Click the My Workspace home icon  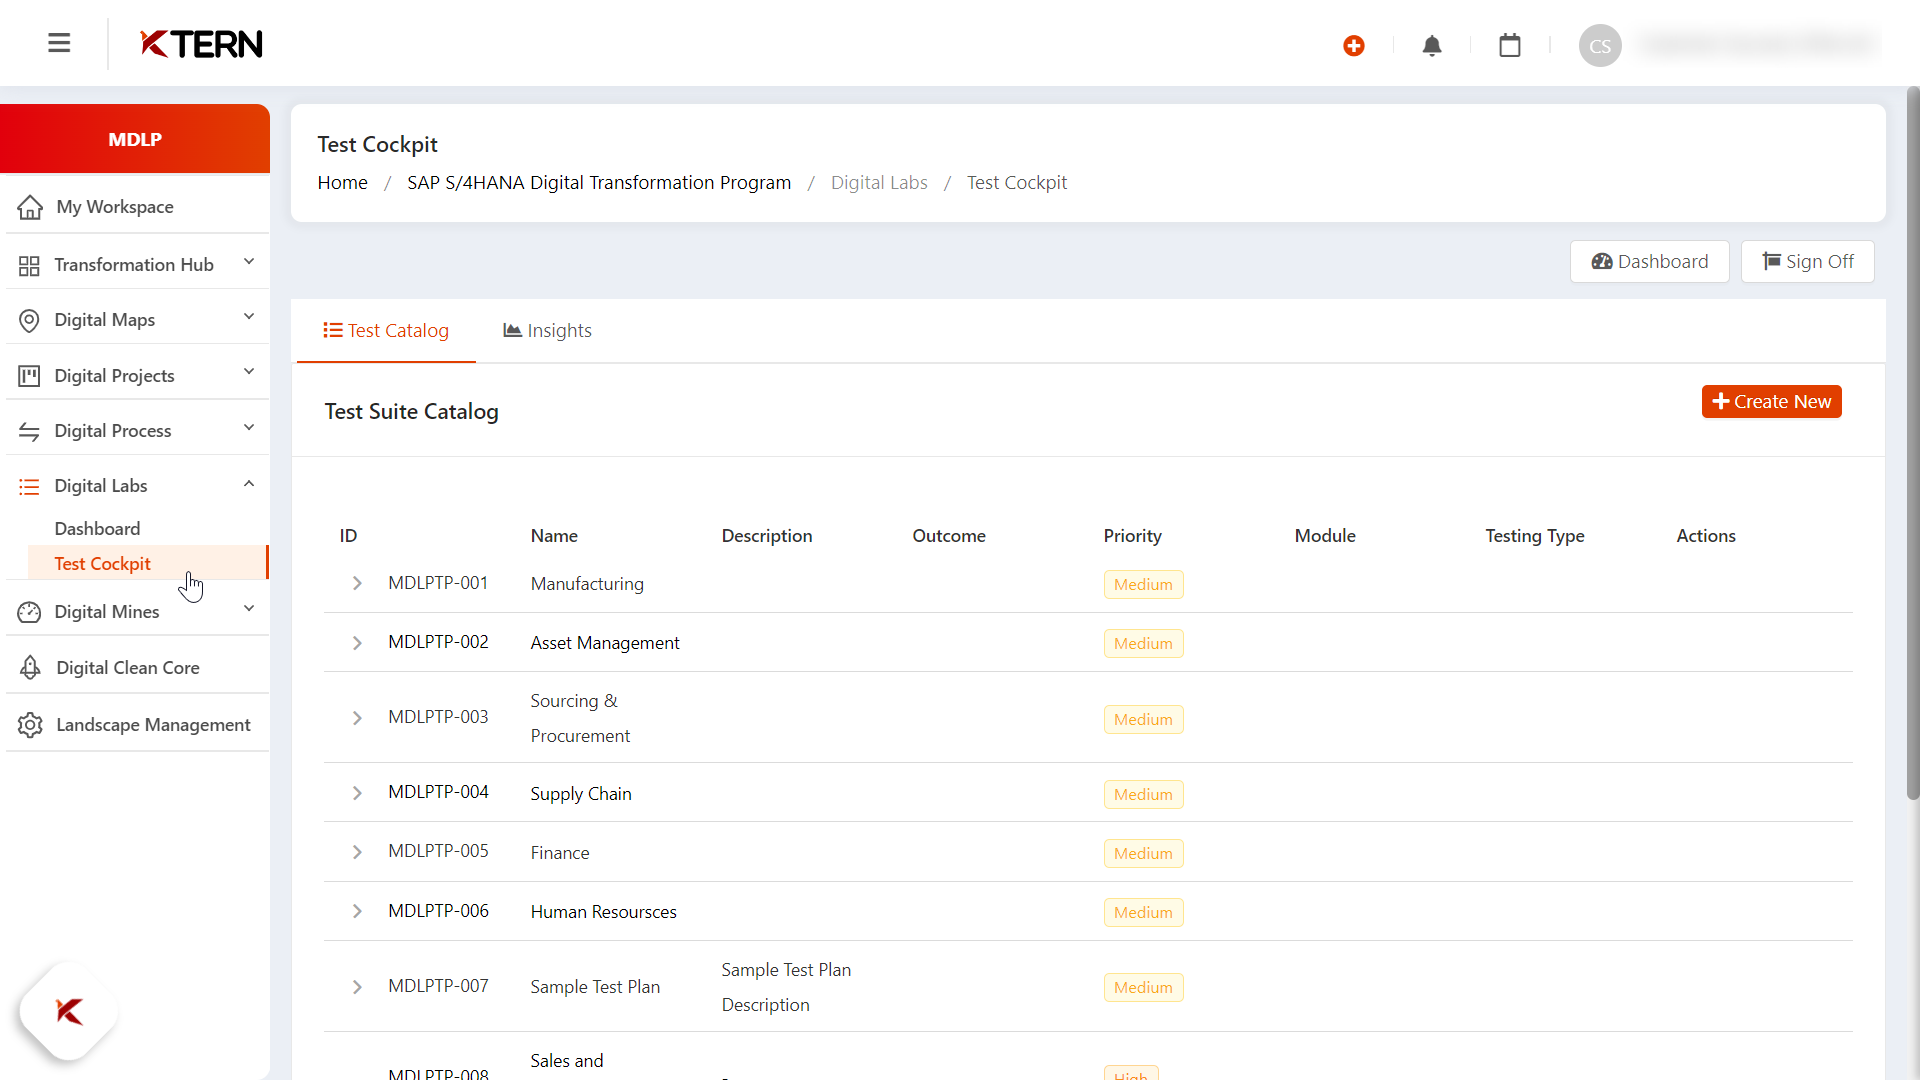pyautogui.click(x=30, y=207)
